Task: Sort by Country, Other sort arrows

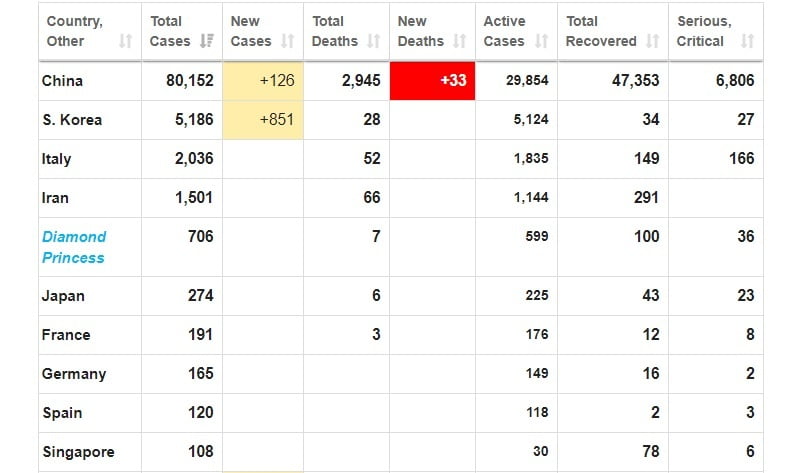Action: pos(125,41)
